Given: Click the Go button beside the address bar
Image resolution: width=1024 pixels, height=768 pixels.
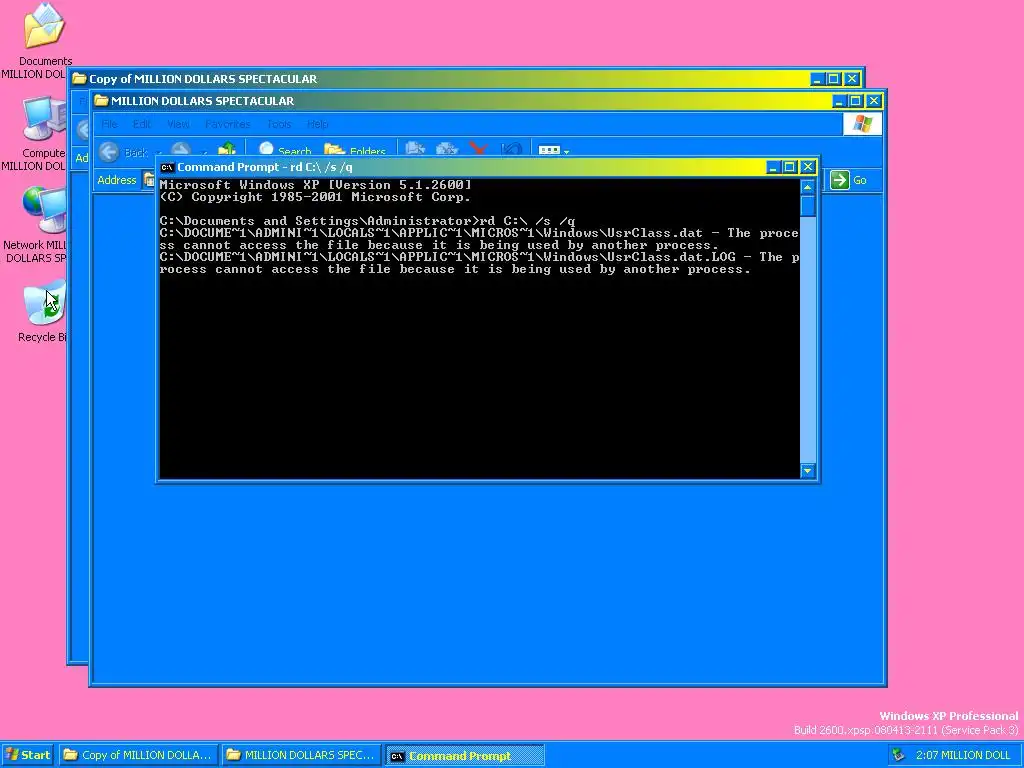Looking at the screenshot, I should 849,180.
